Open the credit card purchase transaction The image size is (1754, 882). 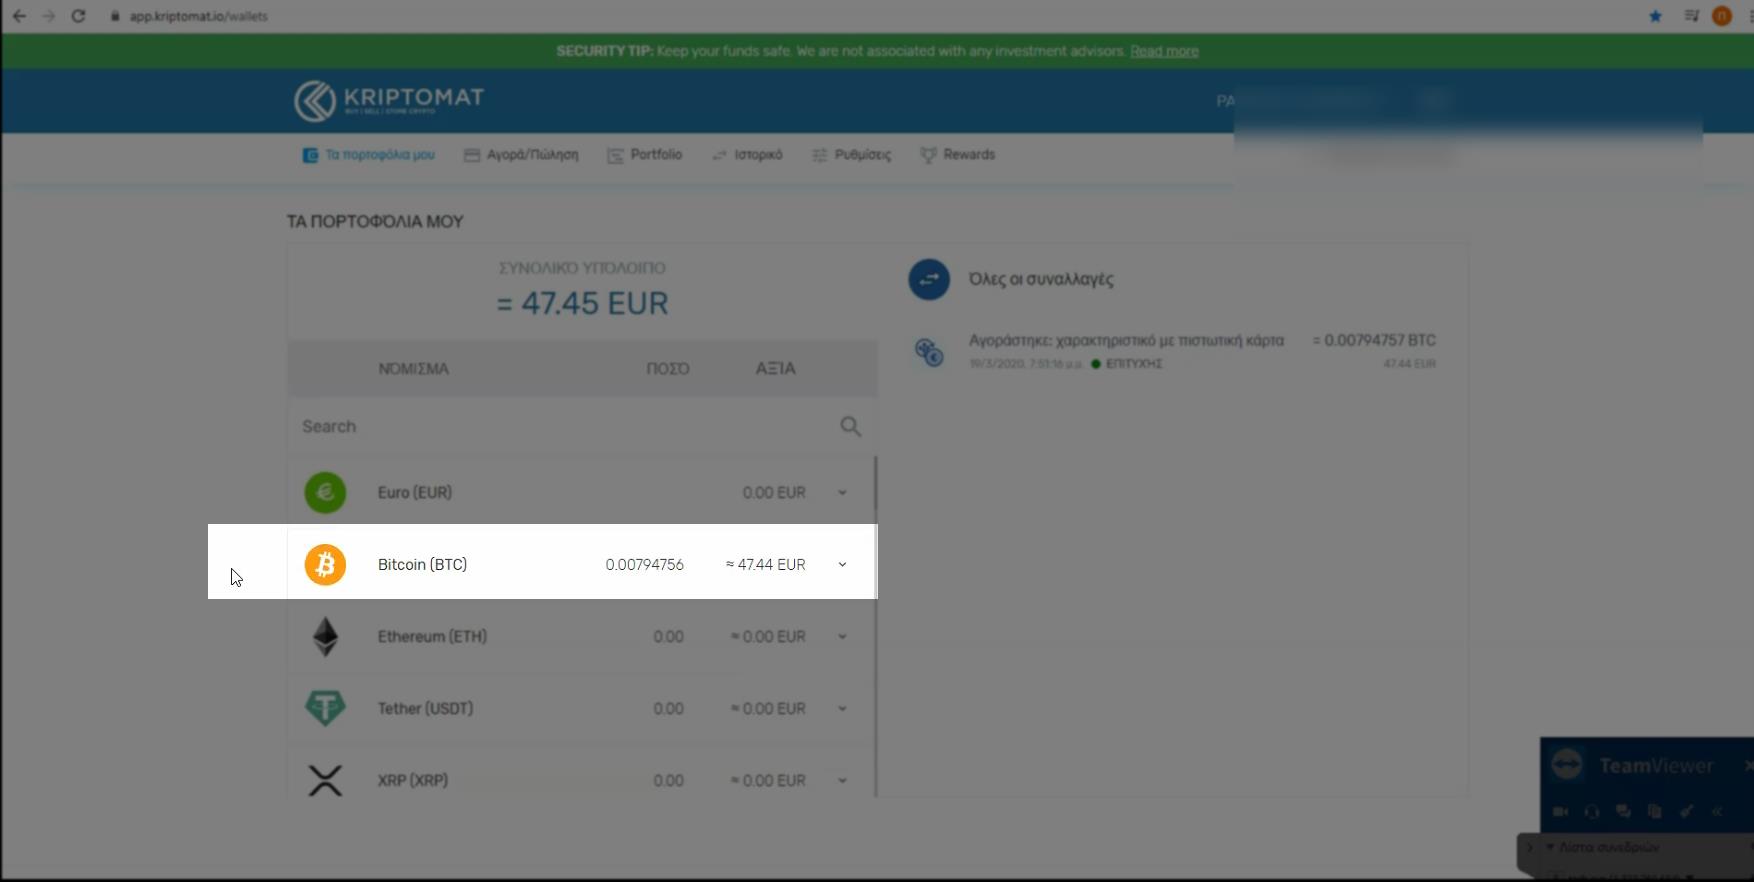tap(1125, 341)
